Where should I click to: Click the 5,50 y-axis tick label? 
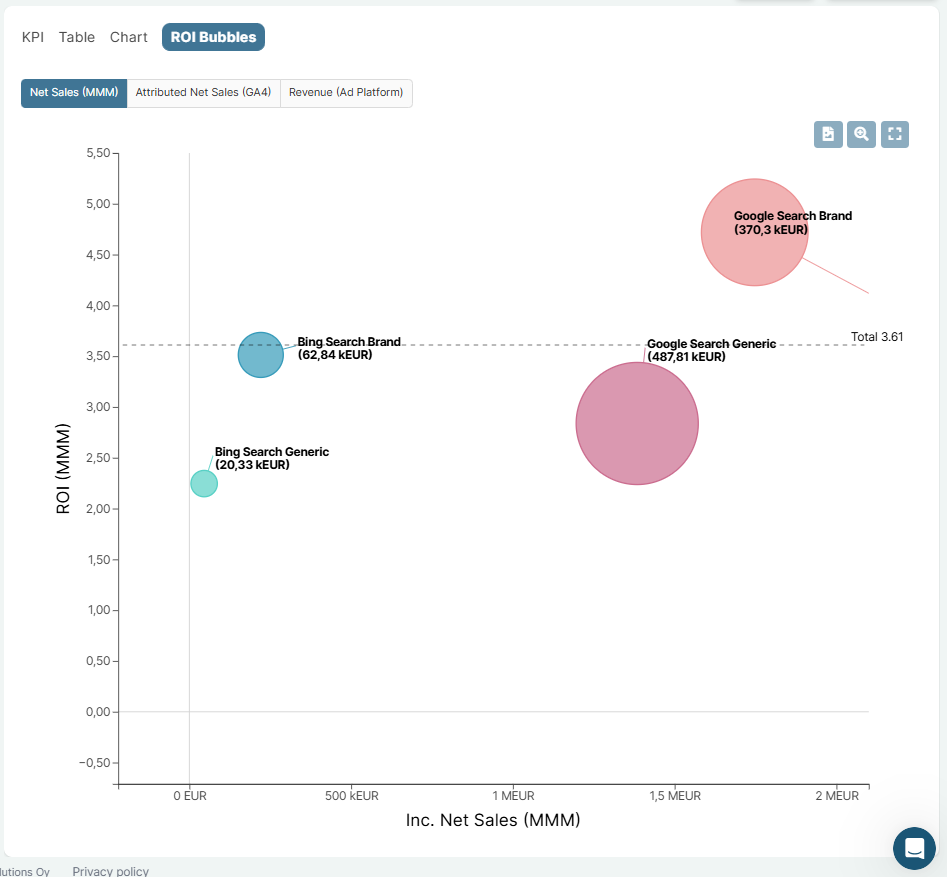tap(98, 153)
